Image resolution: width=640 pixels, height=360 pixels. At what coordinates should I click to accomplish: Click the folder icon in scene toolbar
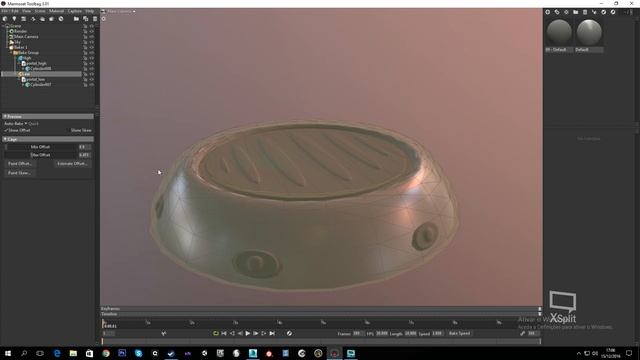click(76, 19)
